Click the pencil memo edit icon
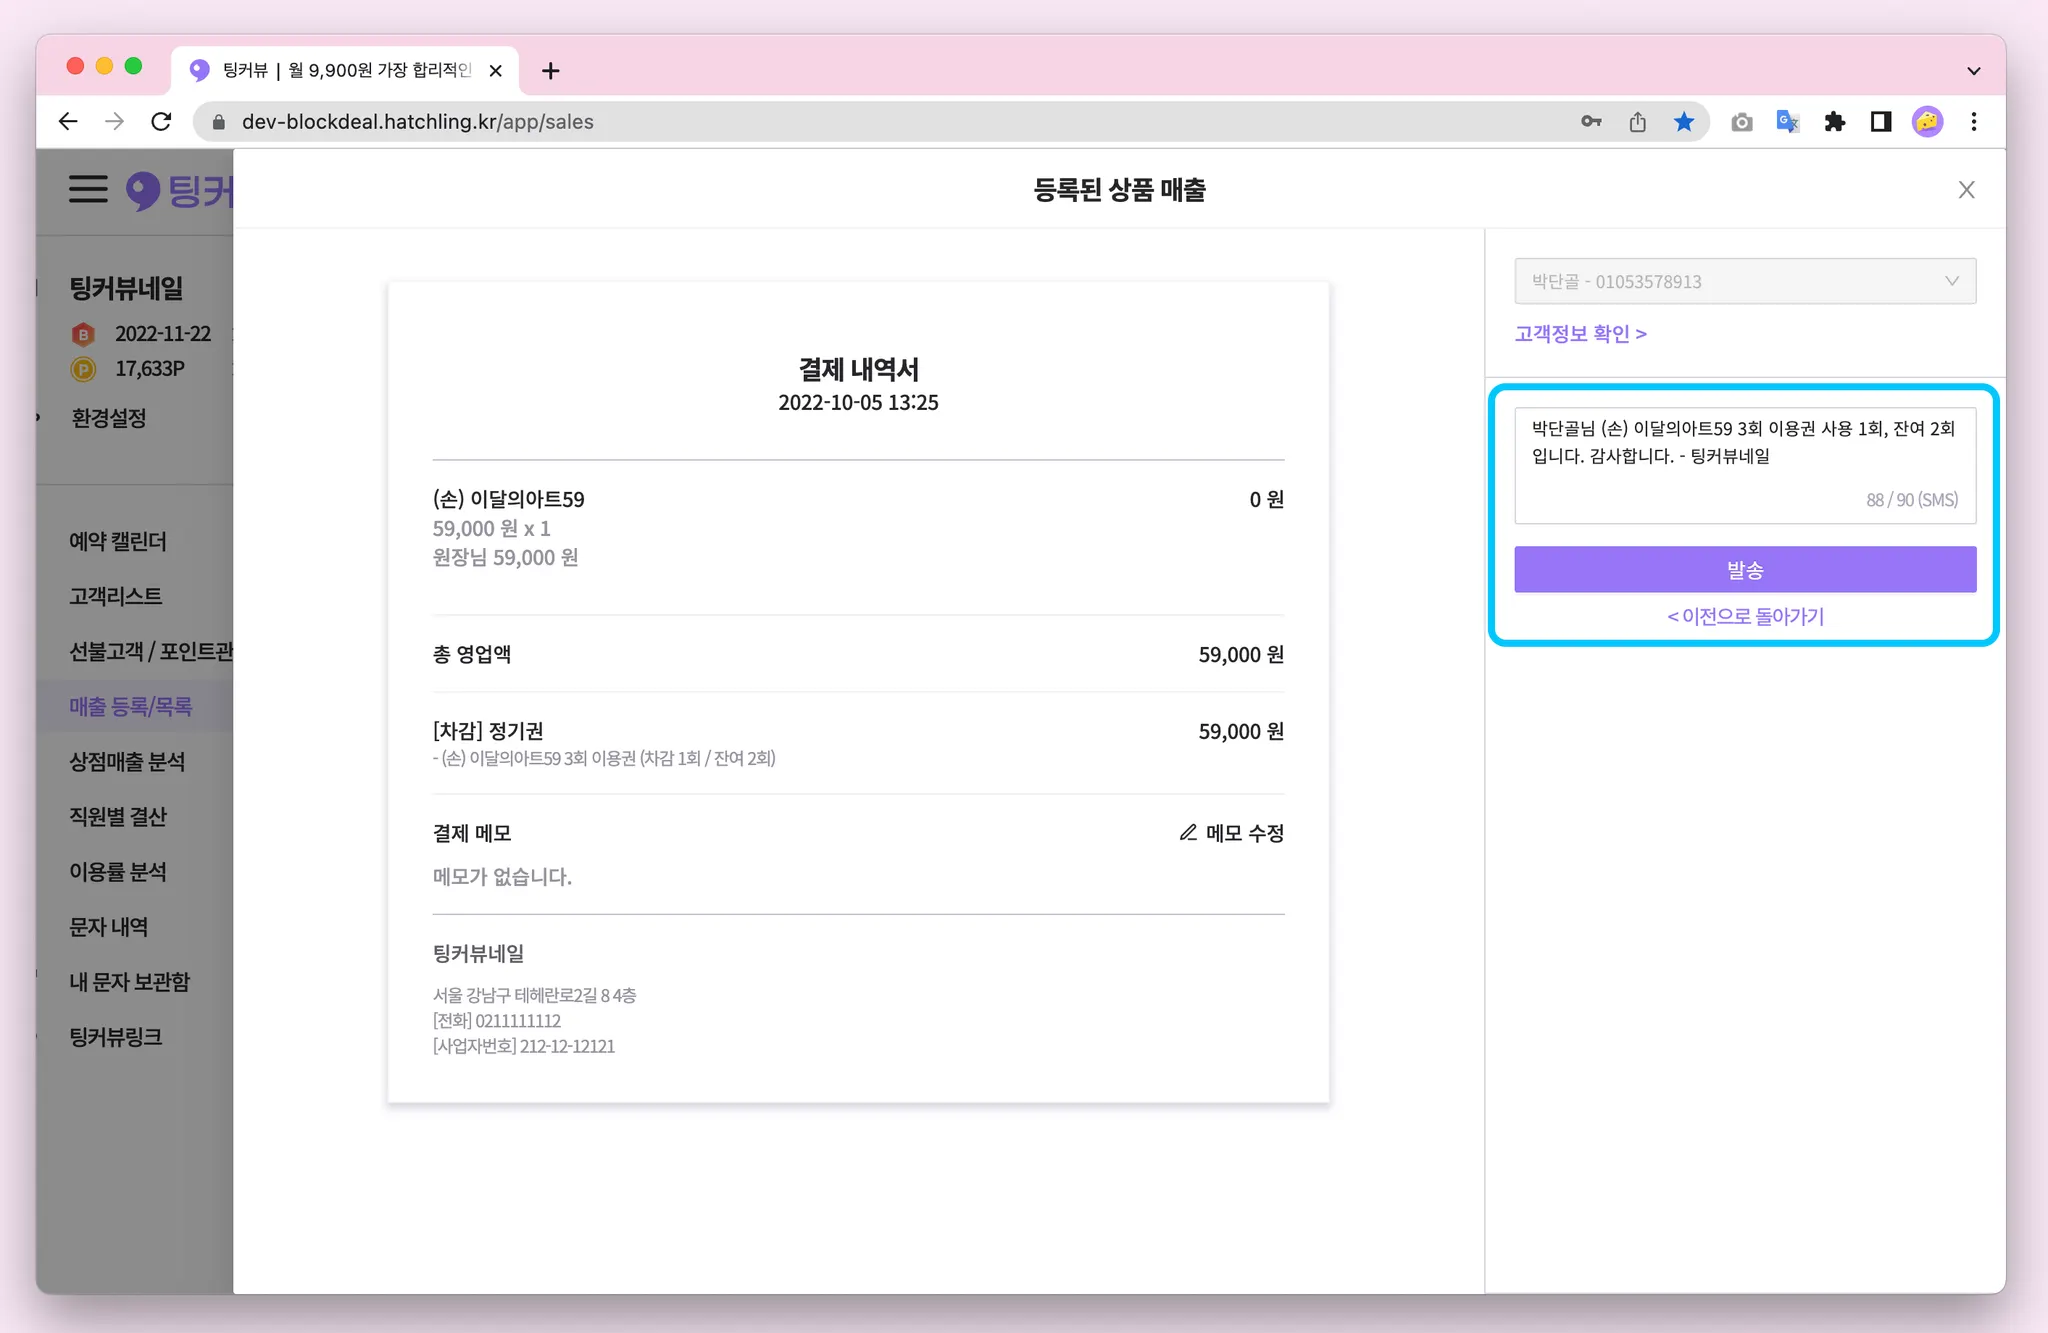The height and width of the screenshot is (1333, 2048). (x=1188, y=833)
